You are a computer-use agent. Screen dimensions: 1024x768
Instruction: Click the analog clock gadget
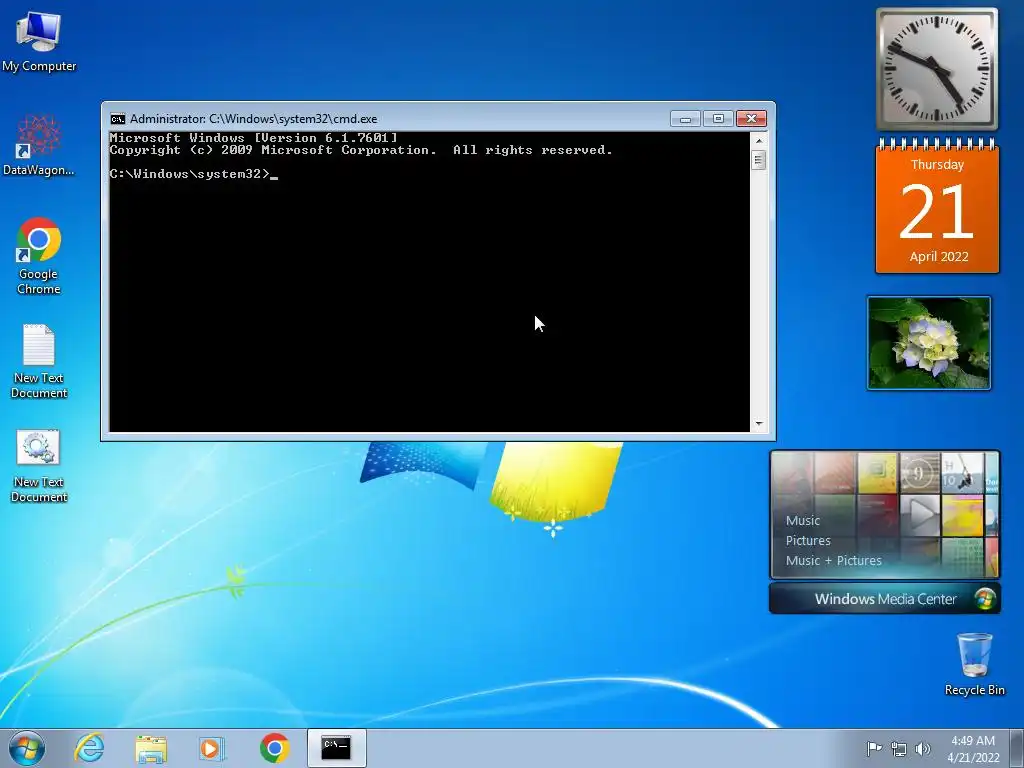[936, 69]
